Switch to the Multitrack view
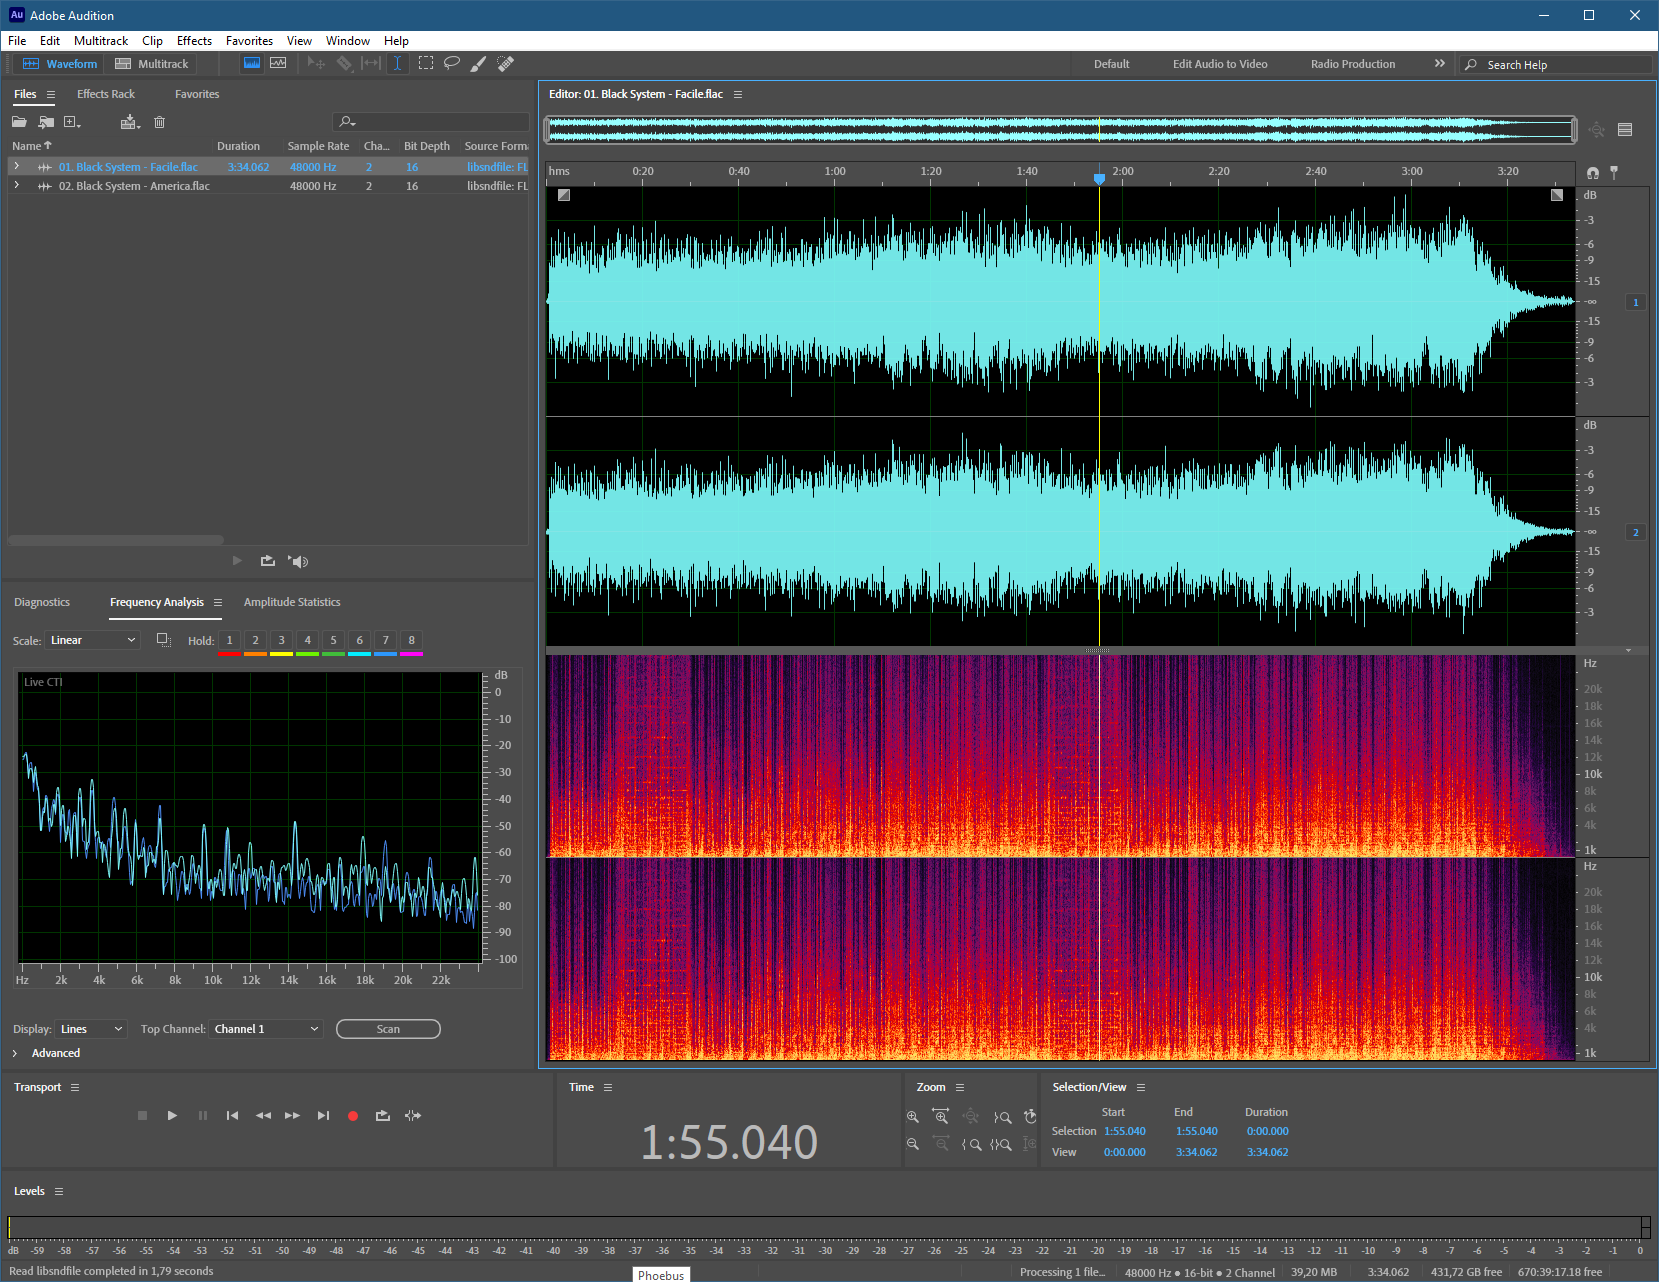The width and height of the screenshot is (1659, 1282). point(152,64)
